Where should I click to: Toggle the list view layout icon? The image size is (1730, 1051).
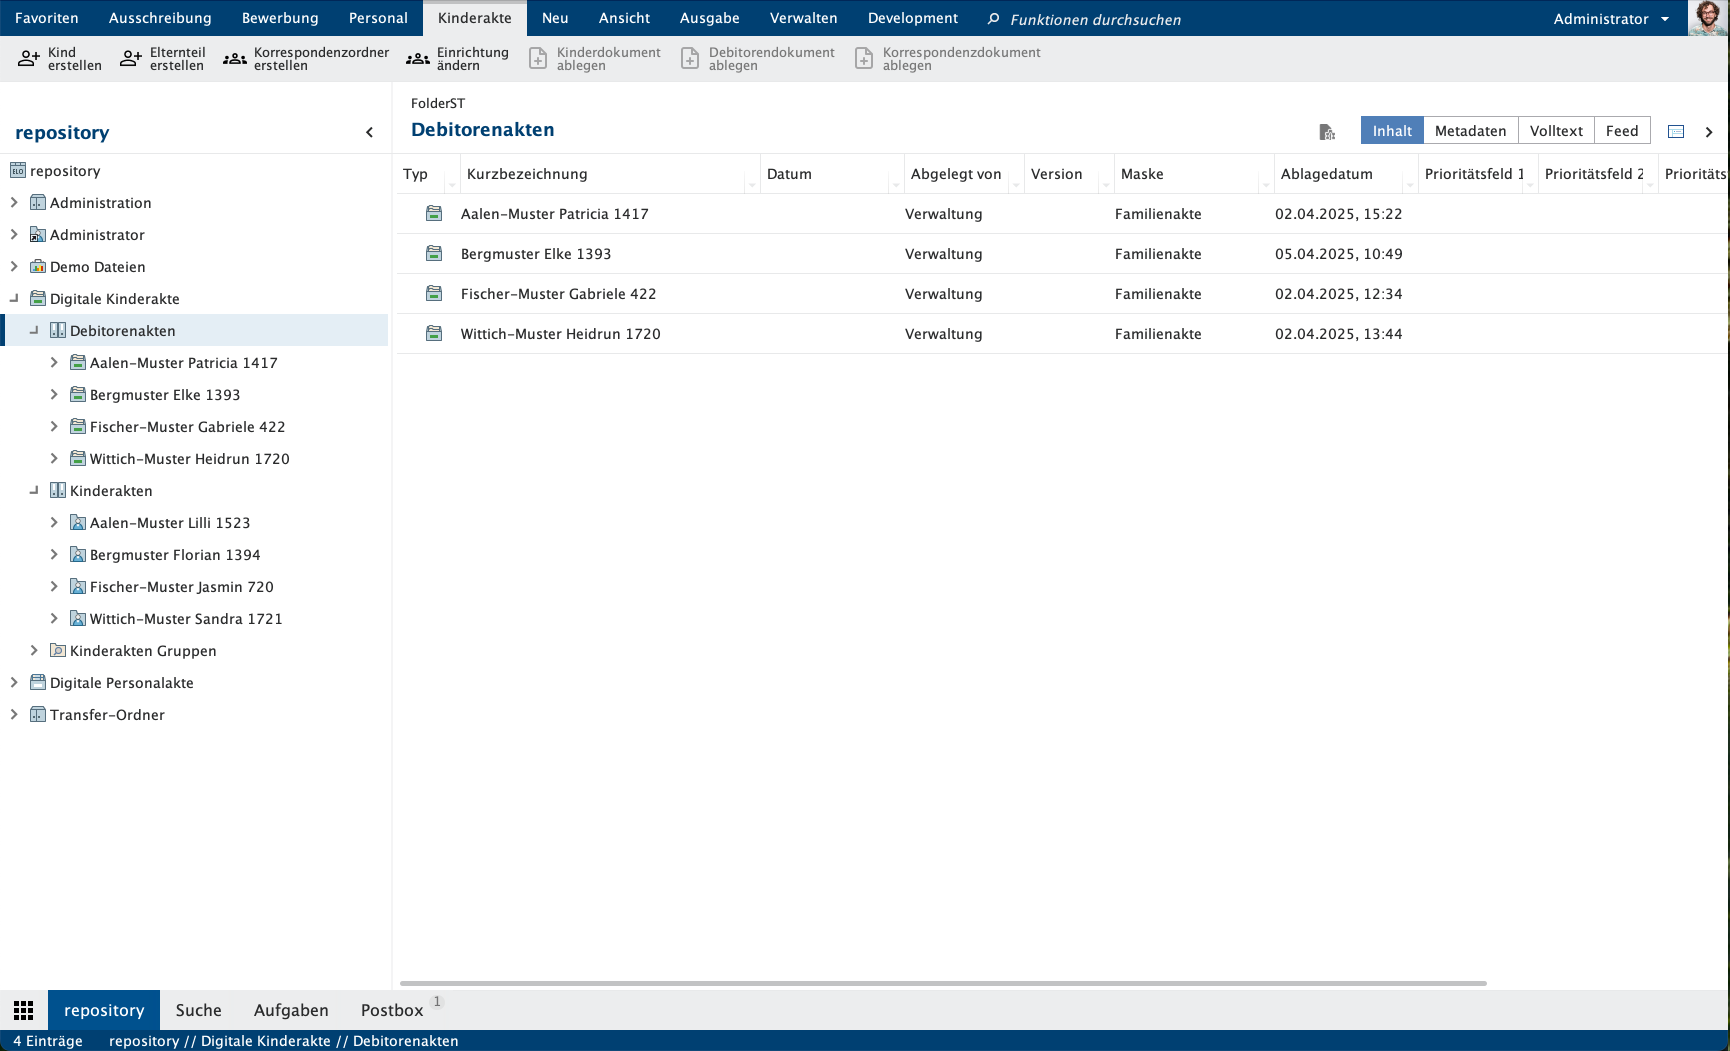pos(1676,131)
